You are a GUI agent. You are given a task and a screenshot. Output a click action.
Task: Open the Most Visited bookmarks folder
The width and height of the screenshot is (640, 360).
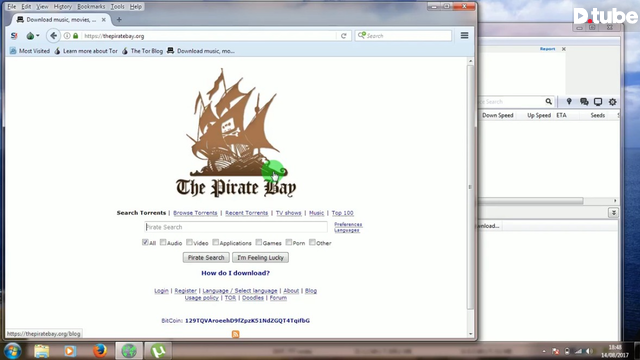[30, 51]
